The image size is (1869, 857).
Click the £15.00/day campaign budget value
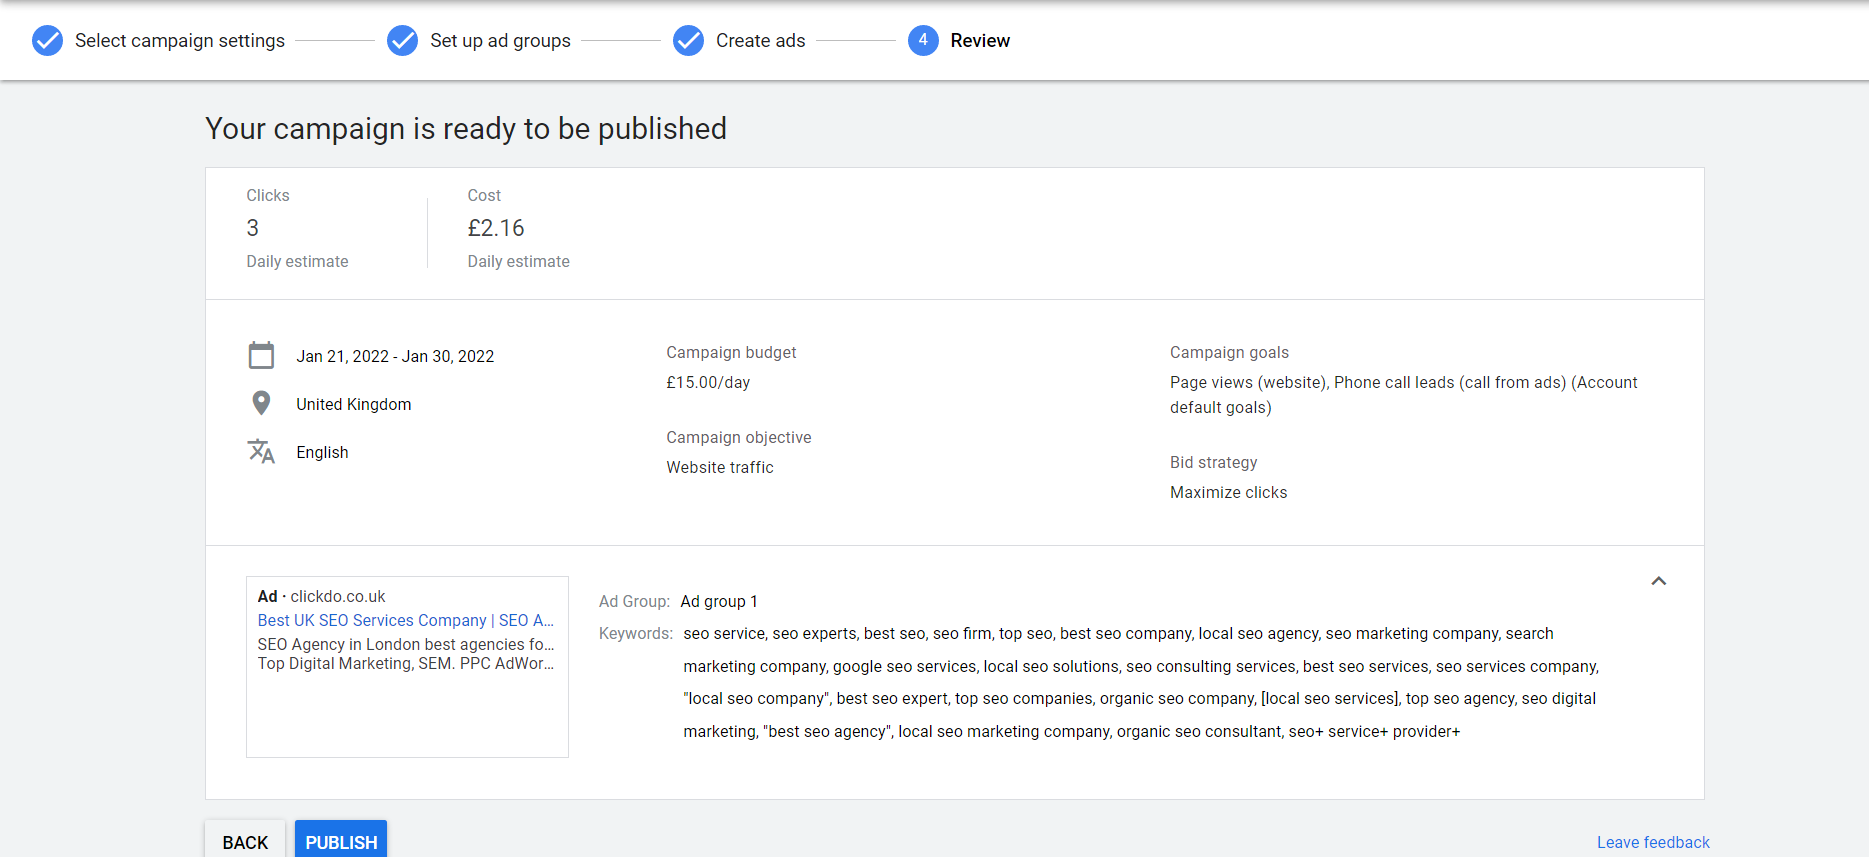tap(708, 382)
